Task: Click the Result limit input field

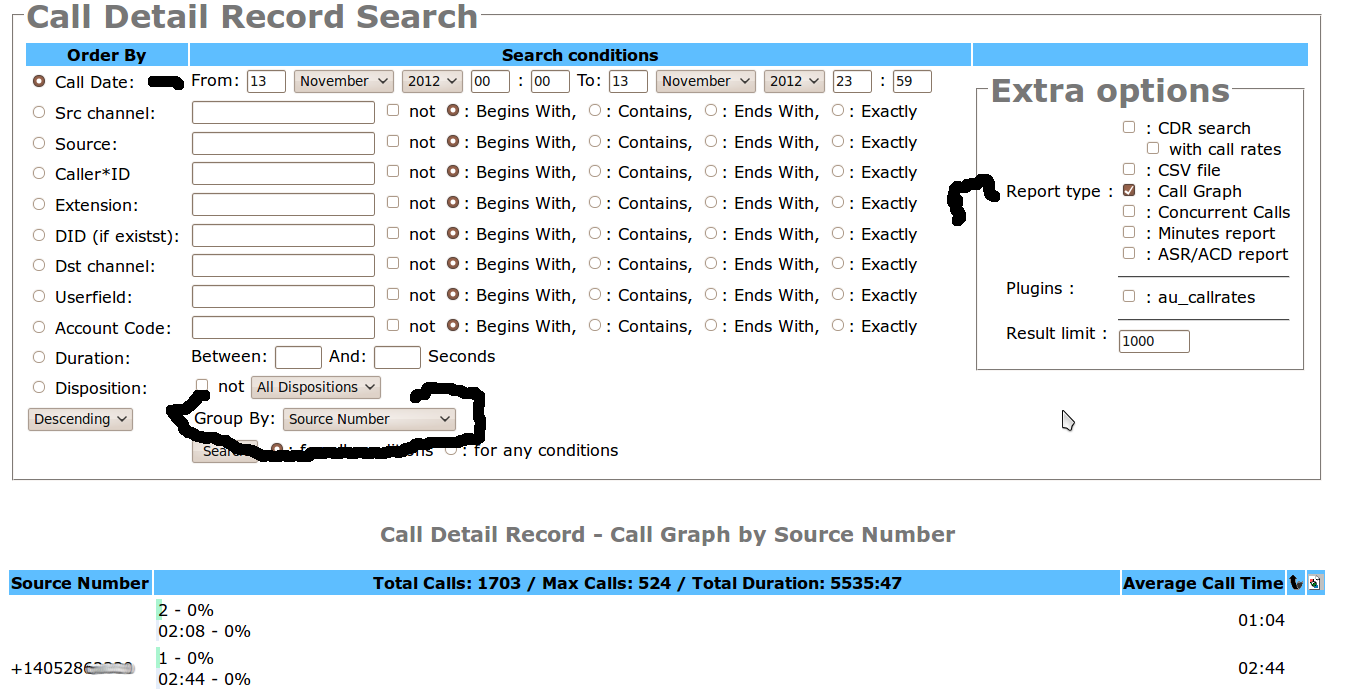Action: tap(1153, 341)
